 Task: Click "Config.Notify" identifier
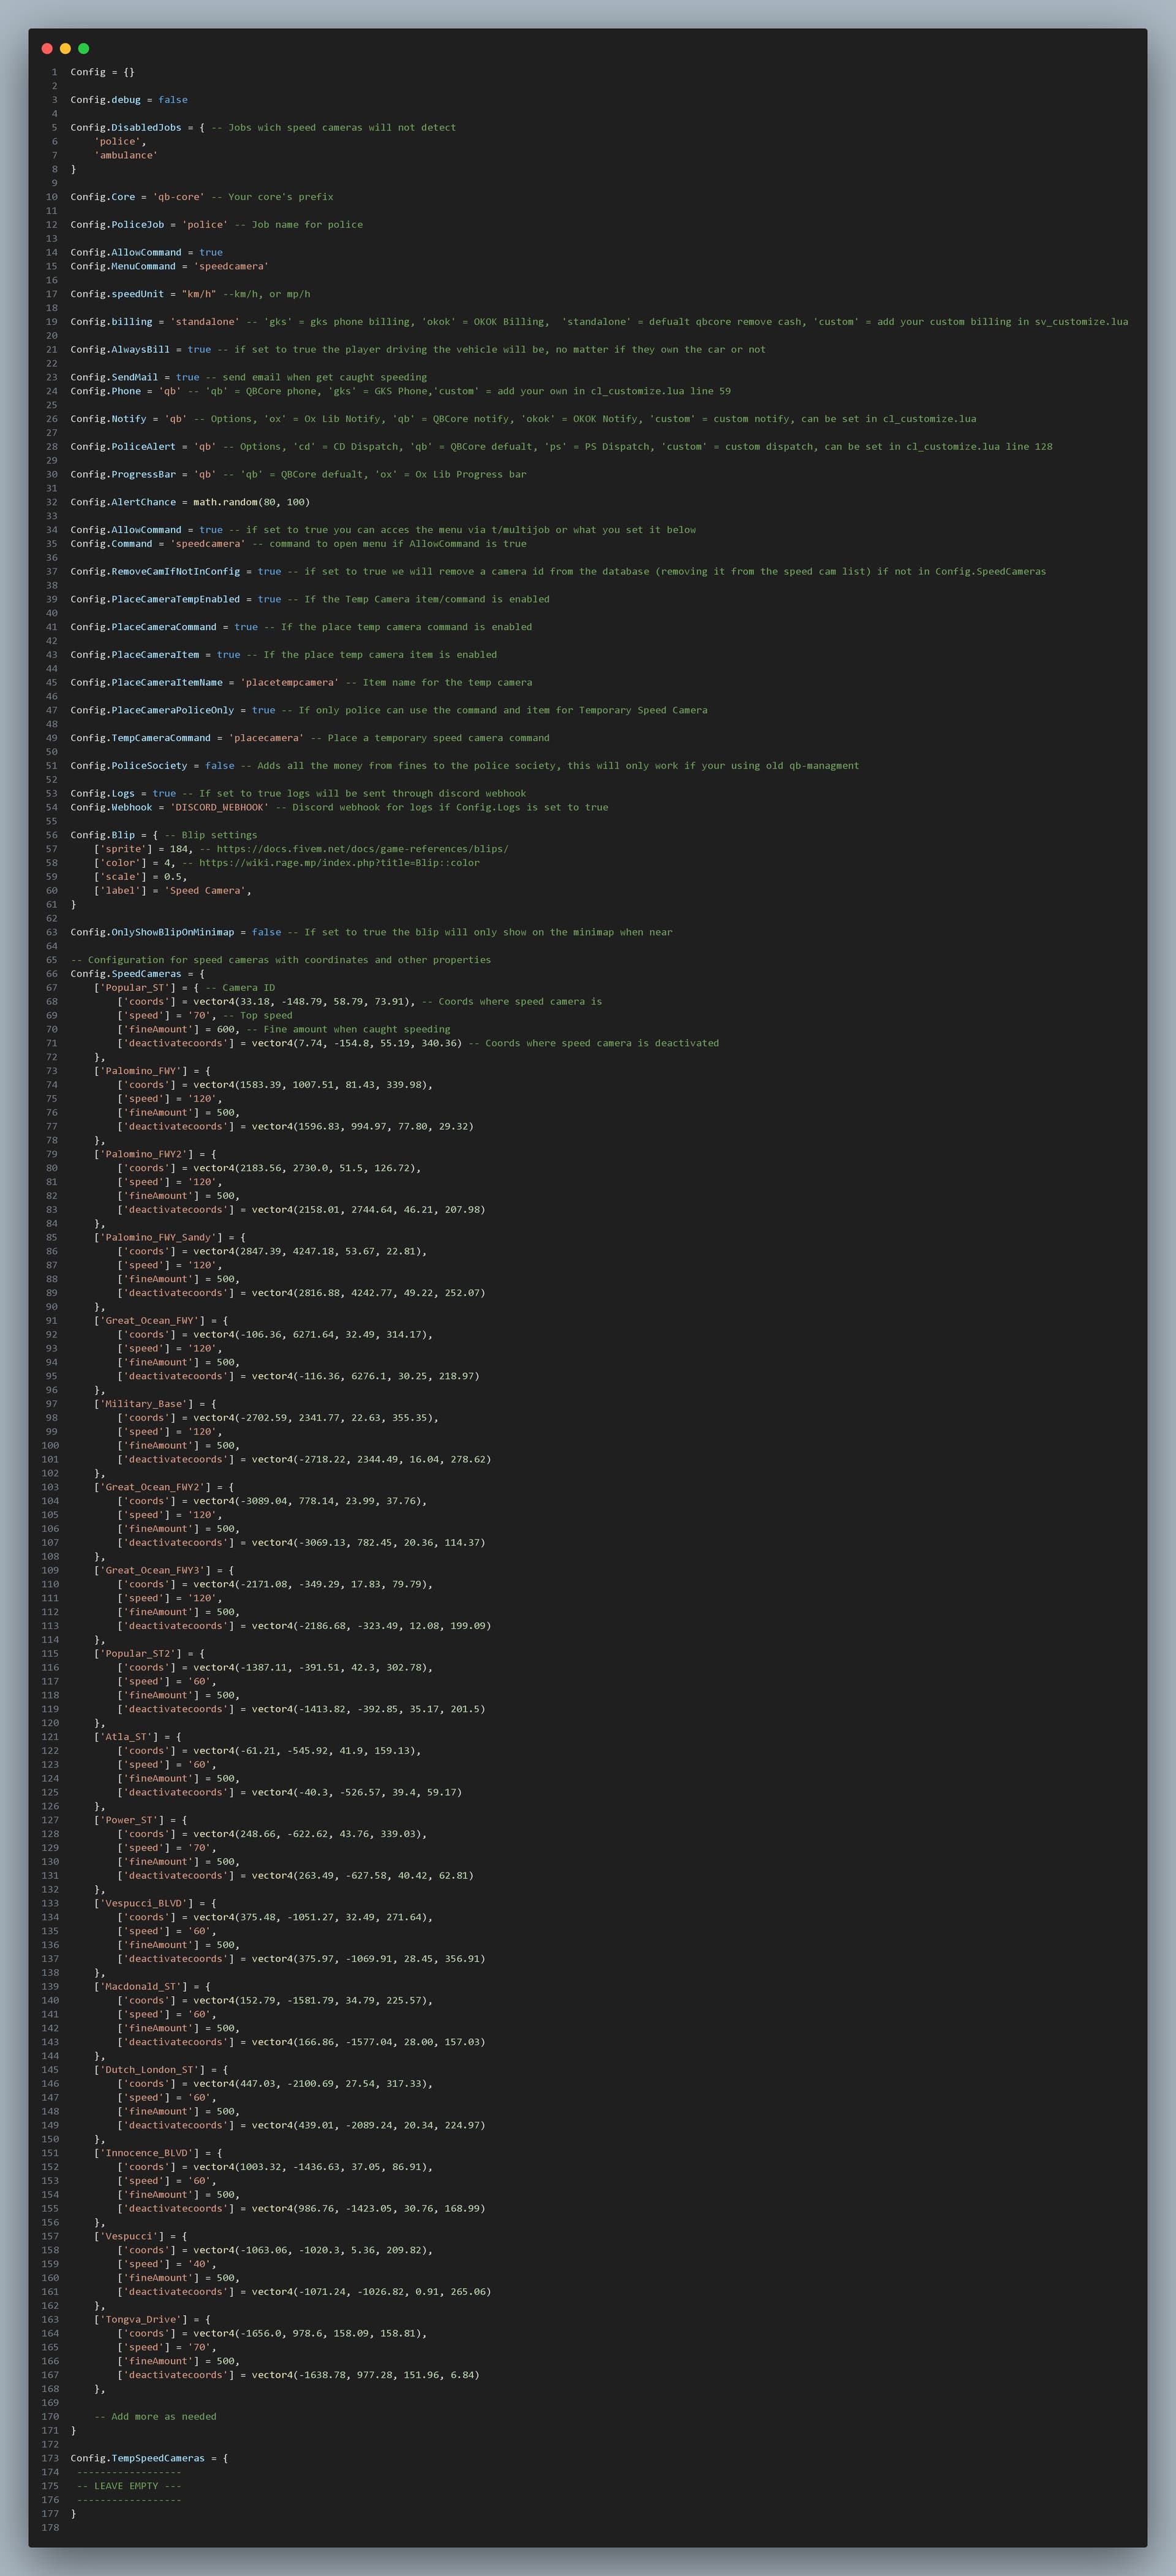click(x=109, y=419)
